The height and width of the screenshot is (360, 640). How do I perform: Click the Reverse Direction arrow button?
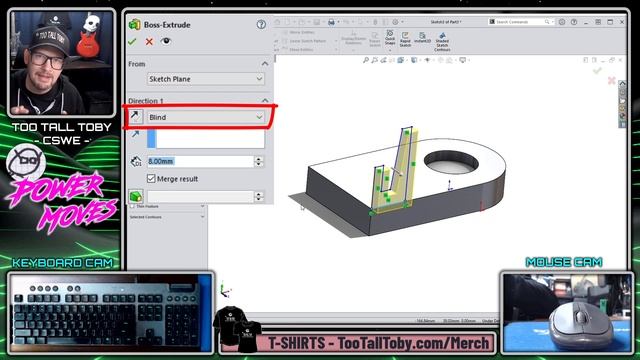pos(135,117)
